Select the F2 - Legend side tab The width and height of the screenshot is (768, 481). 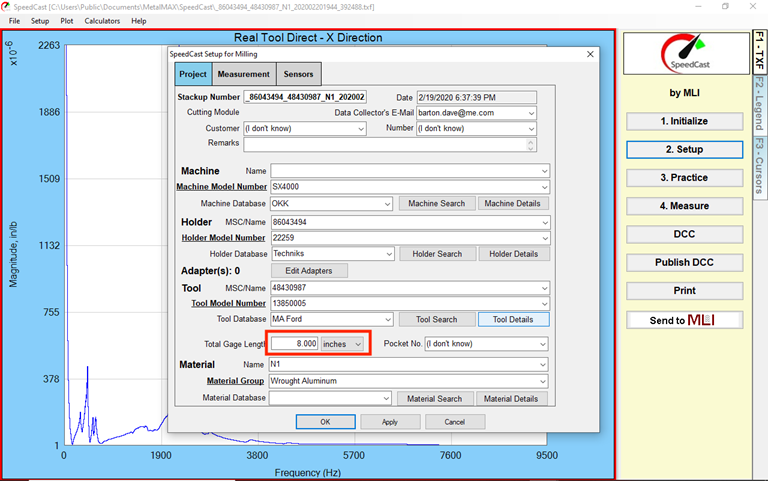pos(759,104)
